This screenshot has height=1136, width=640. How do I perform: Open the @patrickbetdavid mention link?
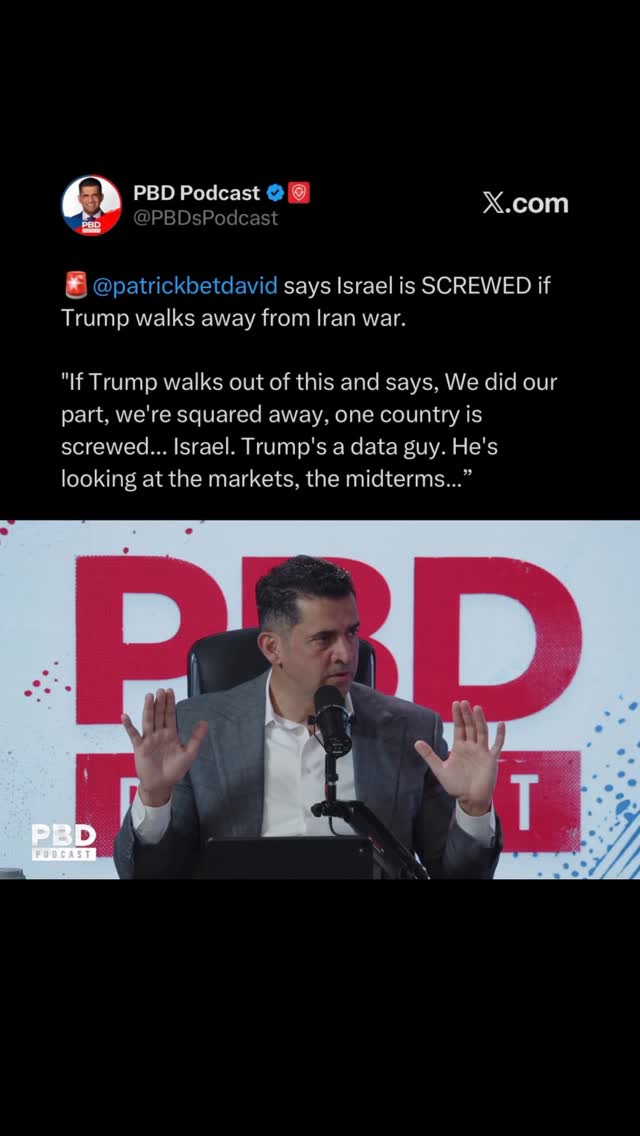click(185, 286)
